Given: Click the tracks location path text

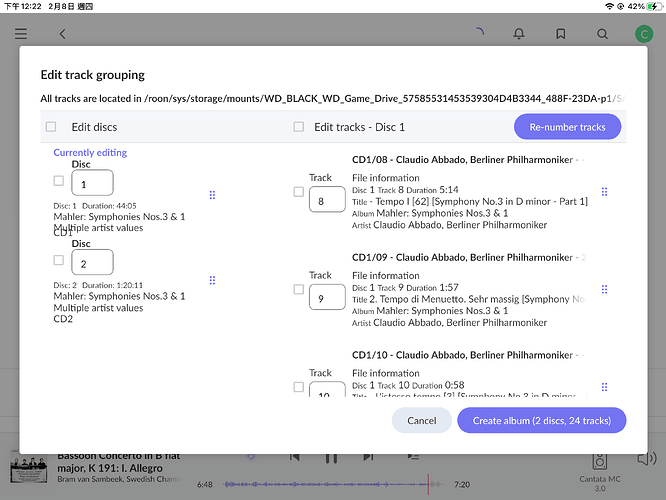Looking at the screenshot, I should tap(333, 99).
